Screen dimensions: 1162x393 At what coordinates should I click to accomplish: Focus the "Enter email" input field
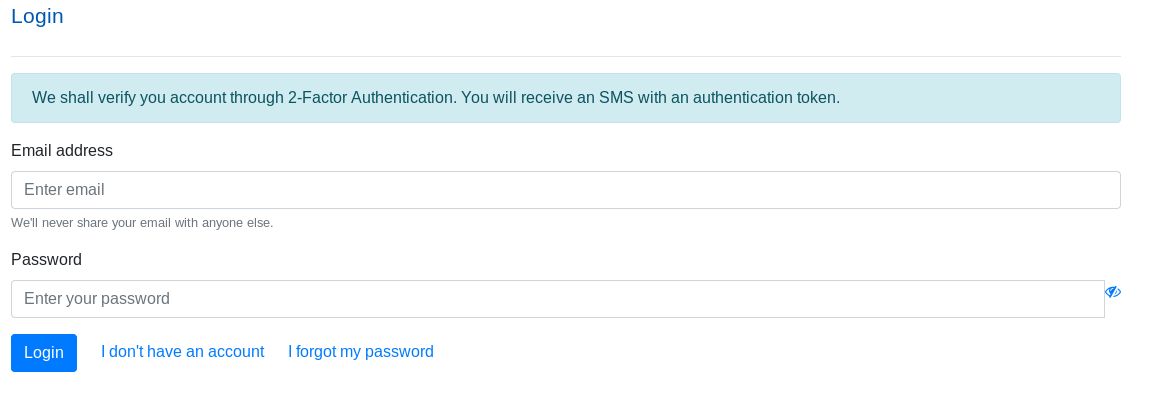pyautogui.click(x=565, y=190)
